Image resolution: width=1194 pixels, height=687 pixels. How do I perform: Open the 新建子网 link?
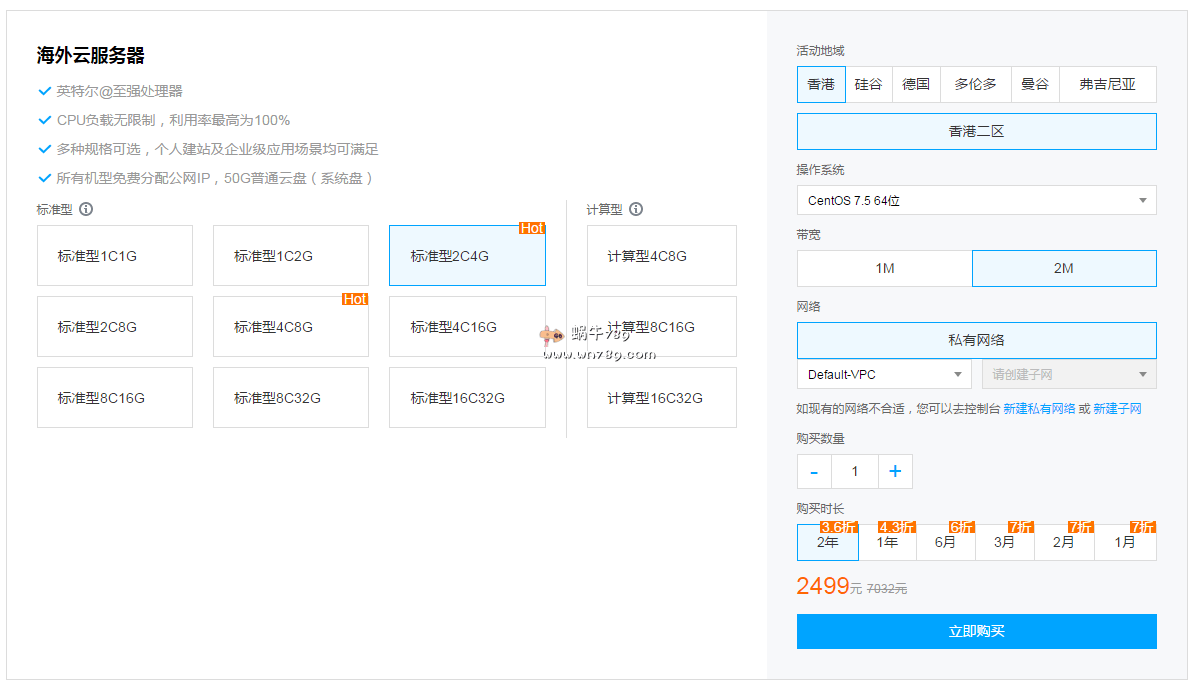click(x=1117, y=409)
